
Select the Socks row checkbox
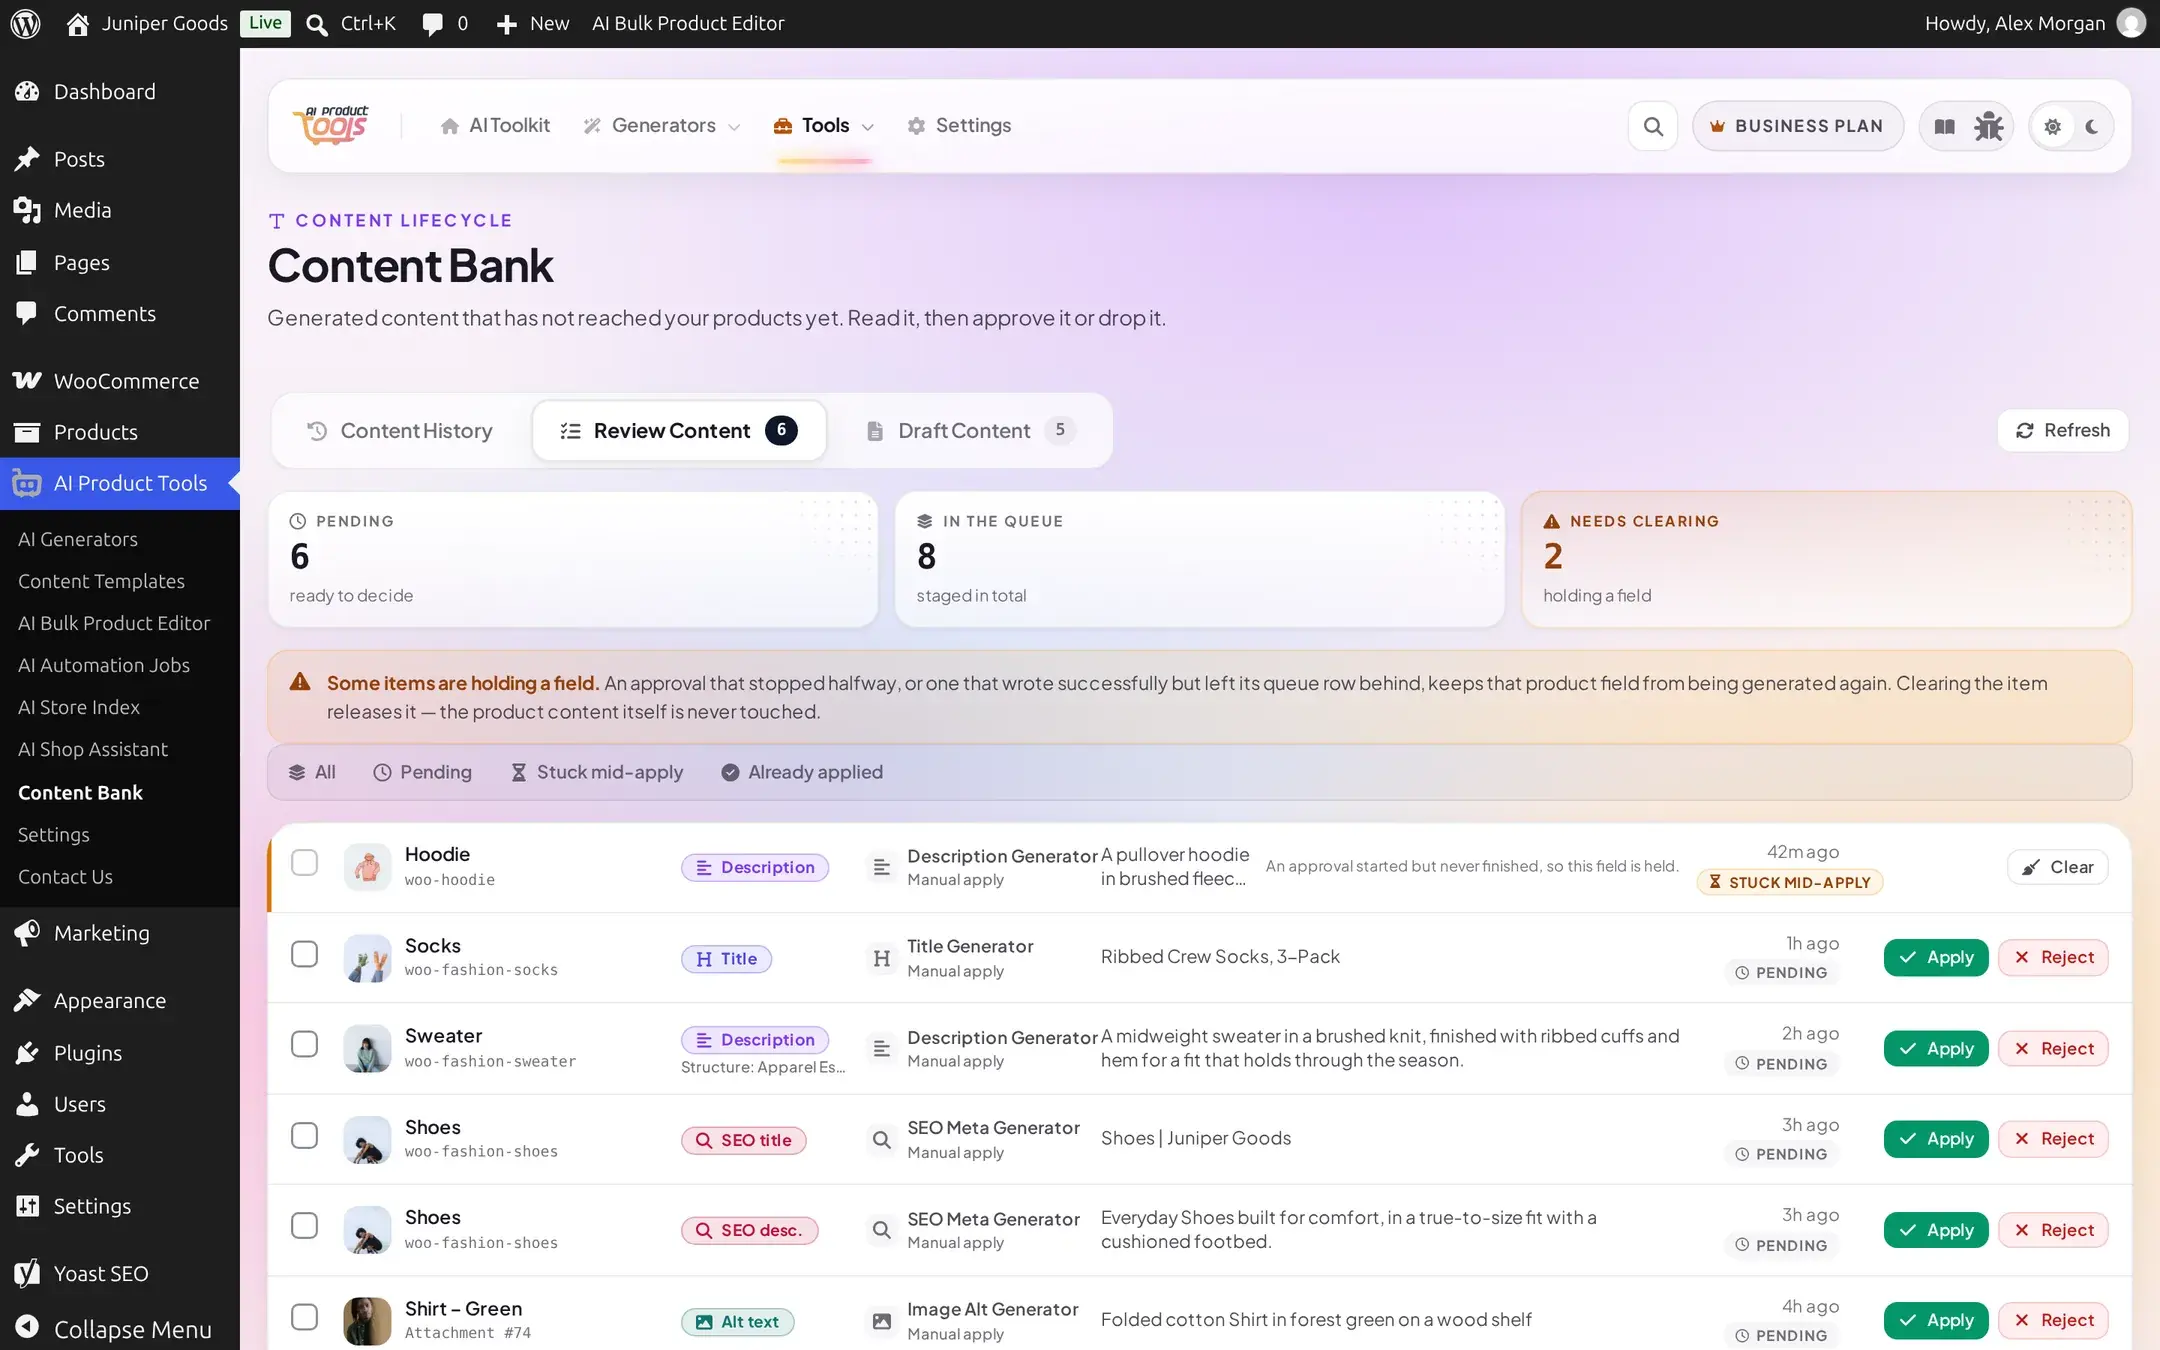(x=304, y=954)
